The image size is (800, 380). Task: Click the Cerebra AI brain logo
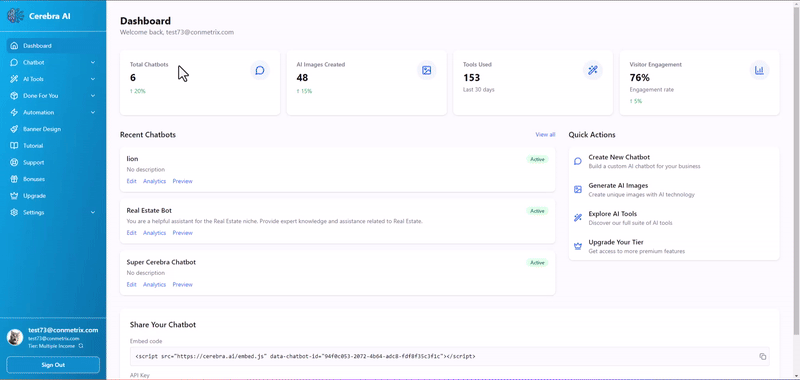coord(15,15)
